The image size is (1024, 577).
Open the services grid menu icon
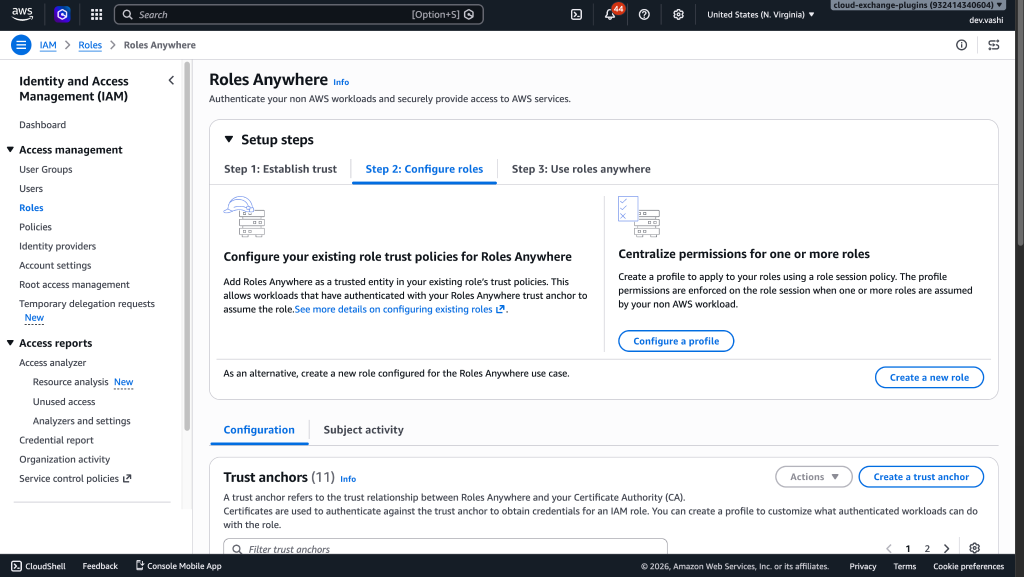[96, 14]
